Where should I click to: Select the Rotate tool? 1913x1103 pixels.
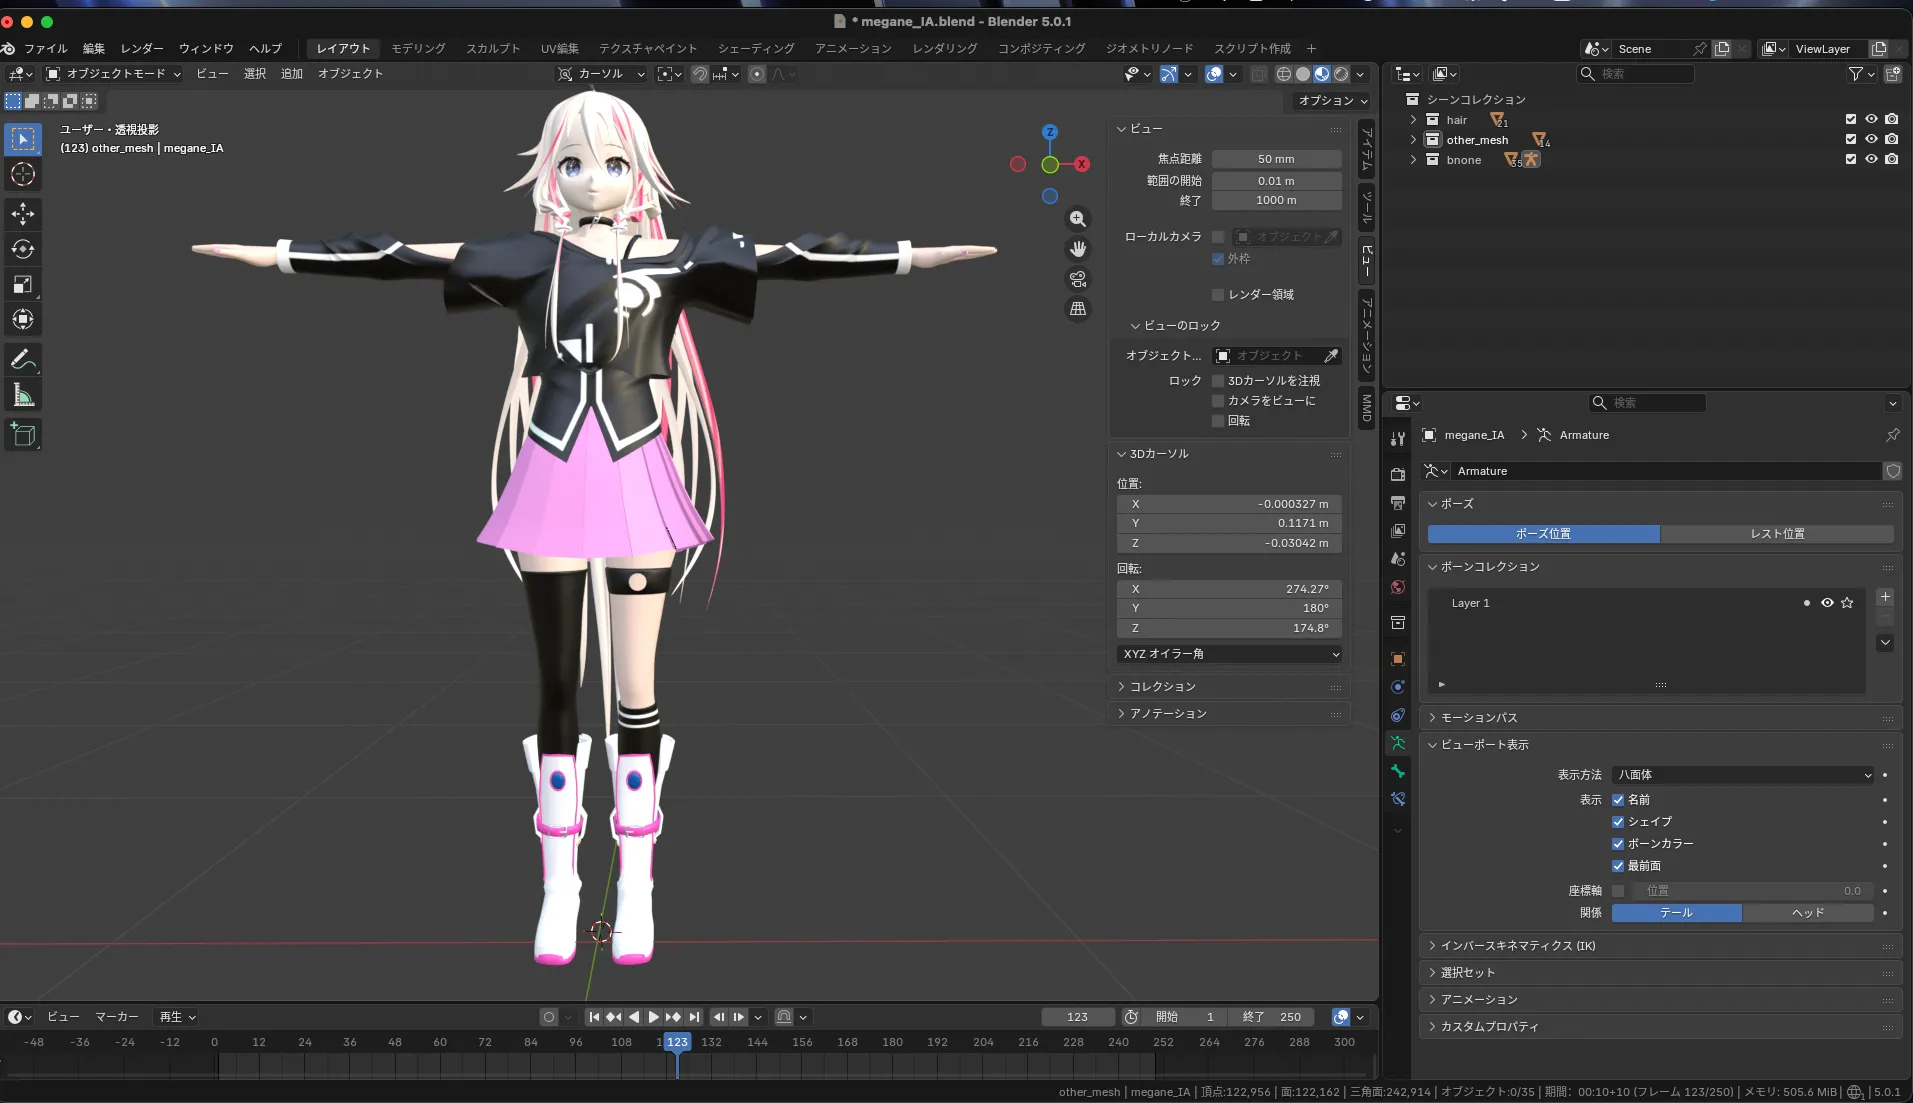[23, 249]
